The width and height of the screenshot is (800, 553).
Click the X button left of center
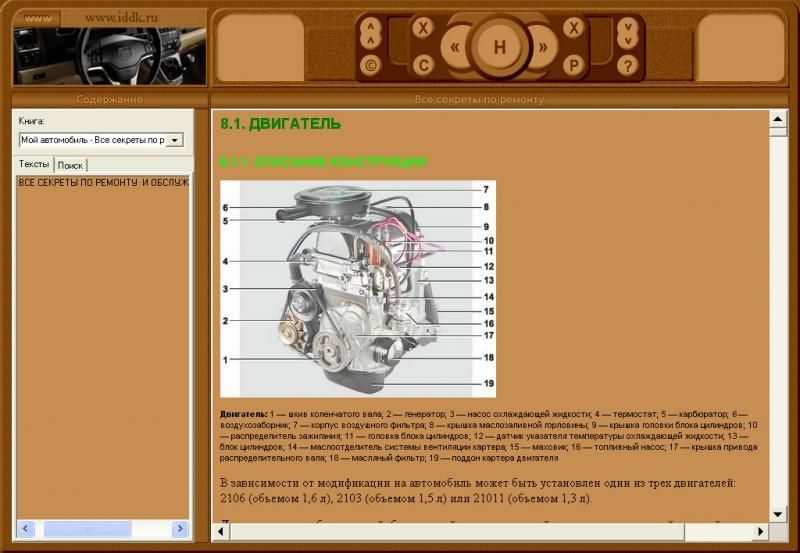pos(423,28)
